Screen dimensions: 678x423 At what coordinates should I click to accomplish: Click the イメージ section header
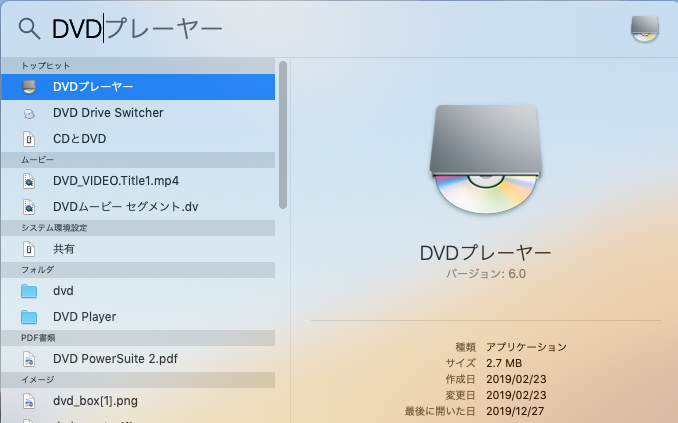point(138,380)
